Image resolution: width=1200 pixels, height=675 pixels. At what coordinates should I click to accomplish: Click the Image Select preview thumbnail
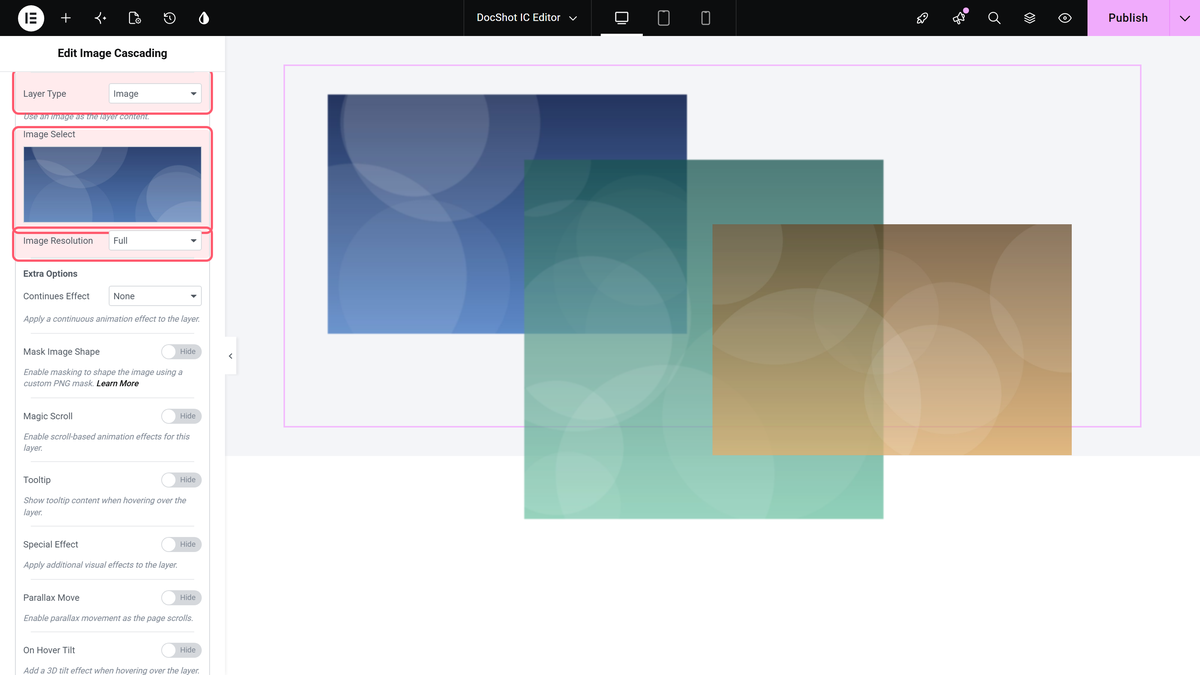(x=112, y=185)
